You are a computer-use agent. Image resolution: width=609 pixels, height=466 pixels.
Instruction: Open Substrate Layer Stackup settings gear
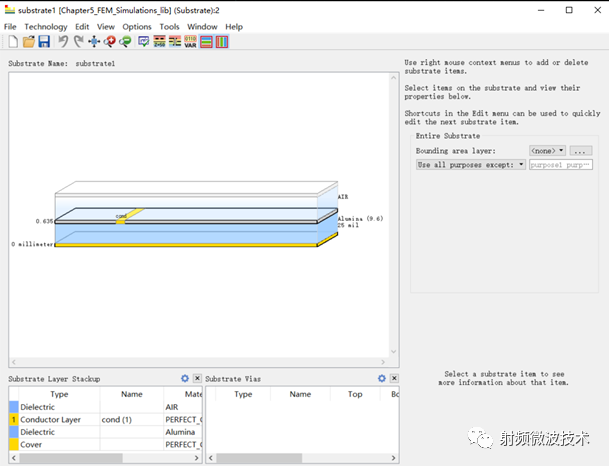coord(185,379)
